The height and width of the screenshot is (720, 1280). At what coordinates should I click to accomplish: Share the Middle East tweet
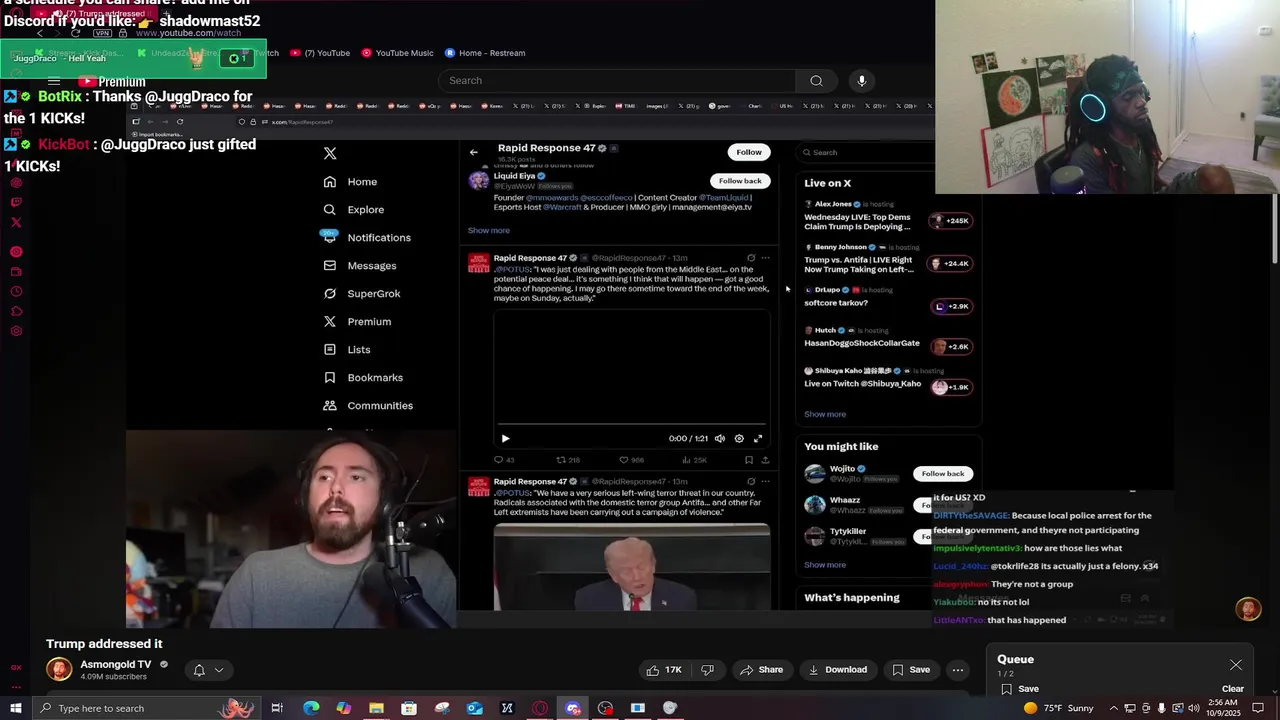[x=765, y=460]
